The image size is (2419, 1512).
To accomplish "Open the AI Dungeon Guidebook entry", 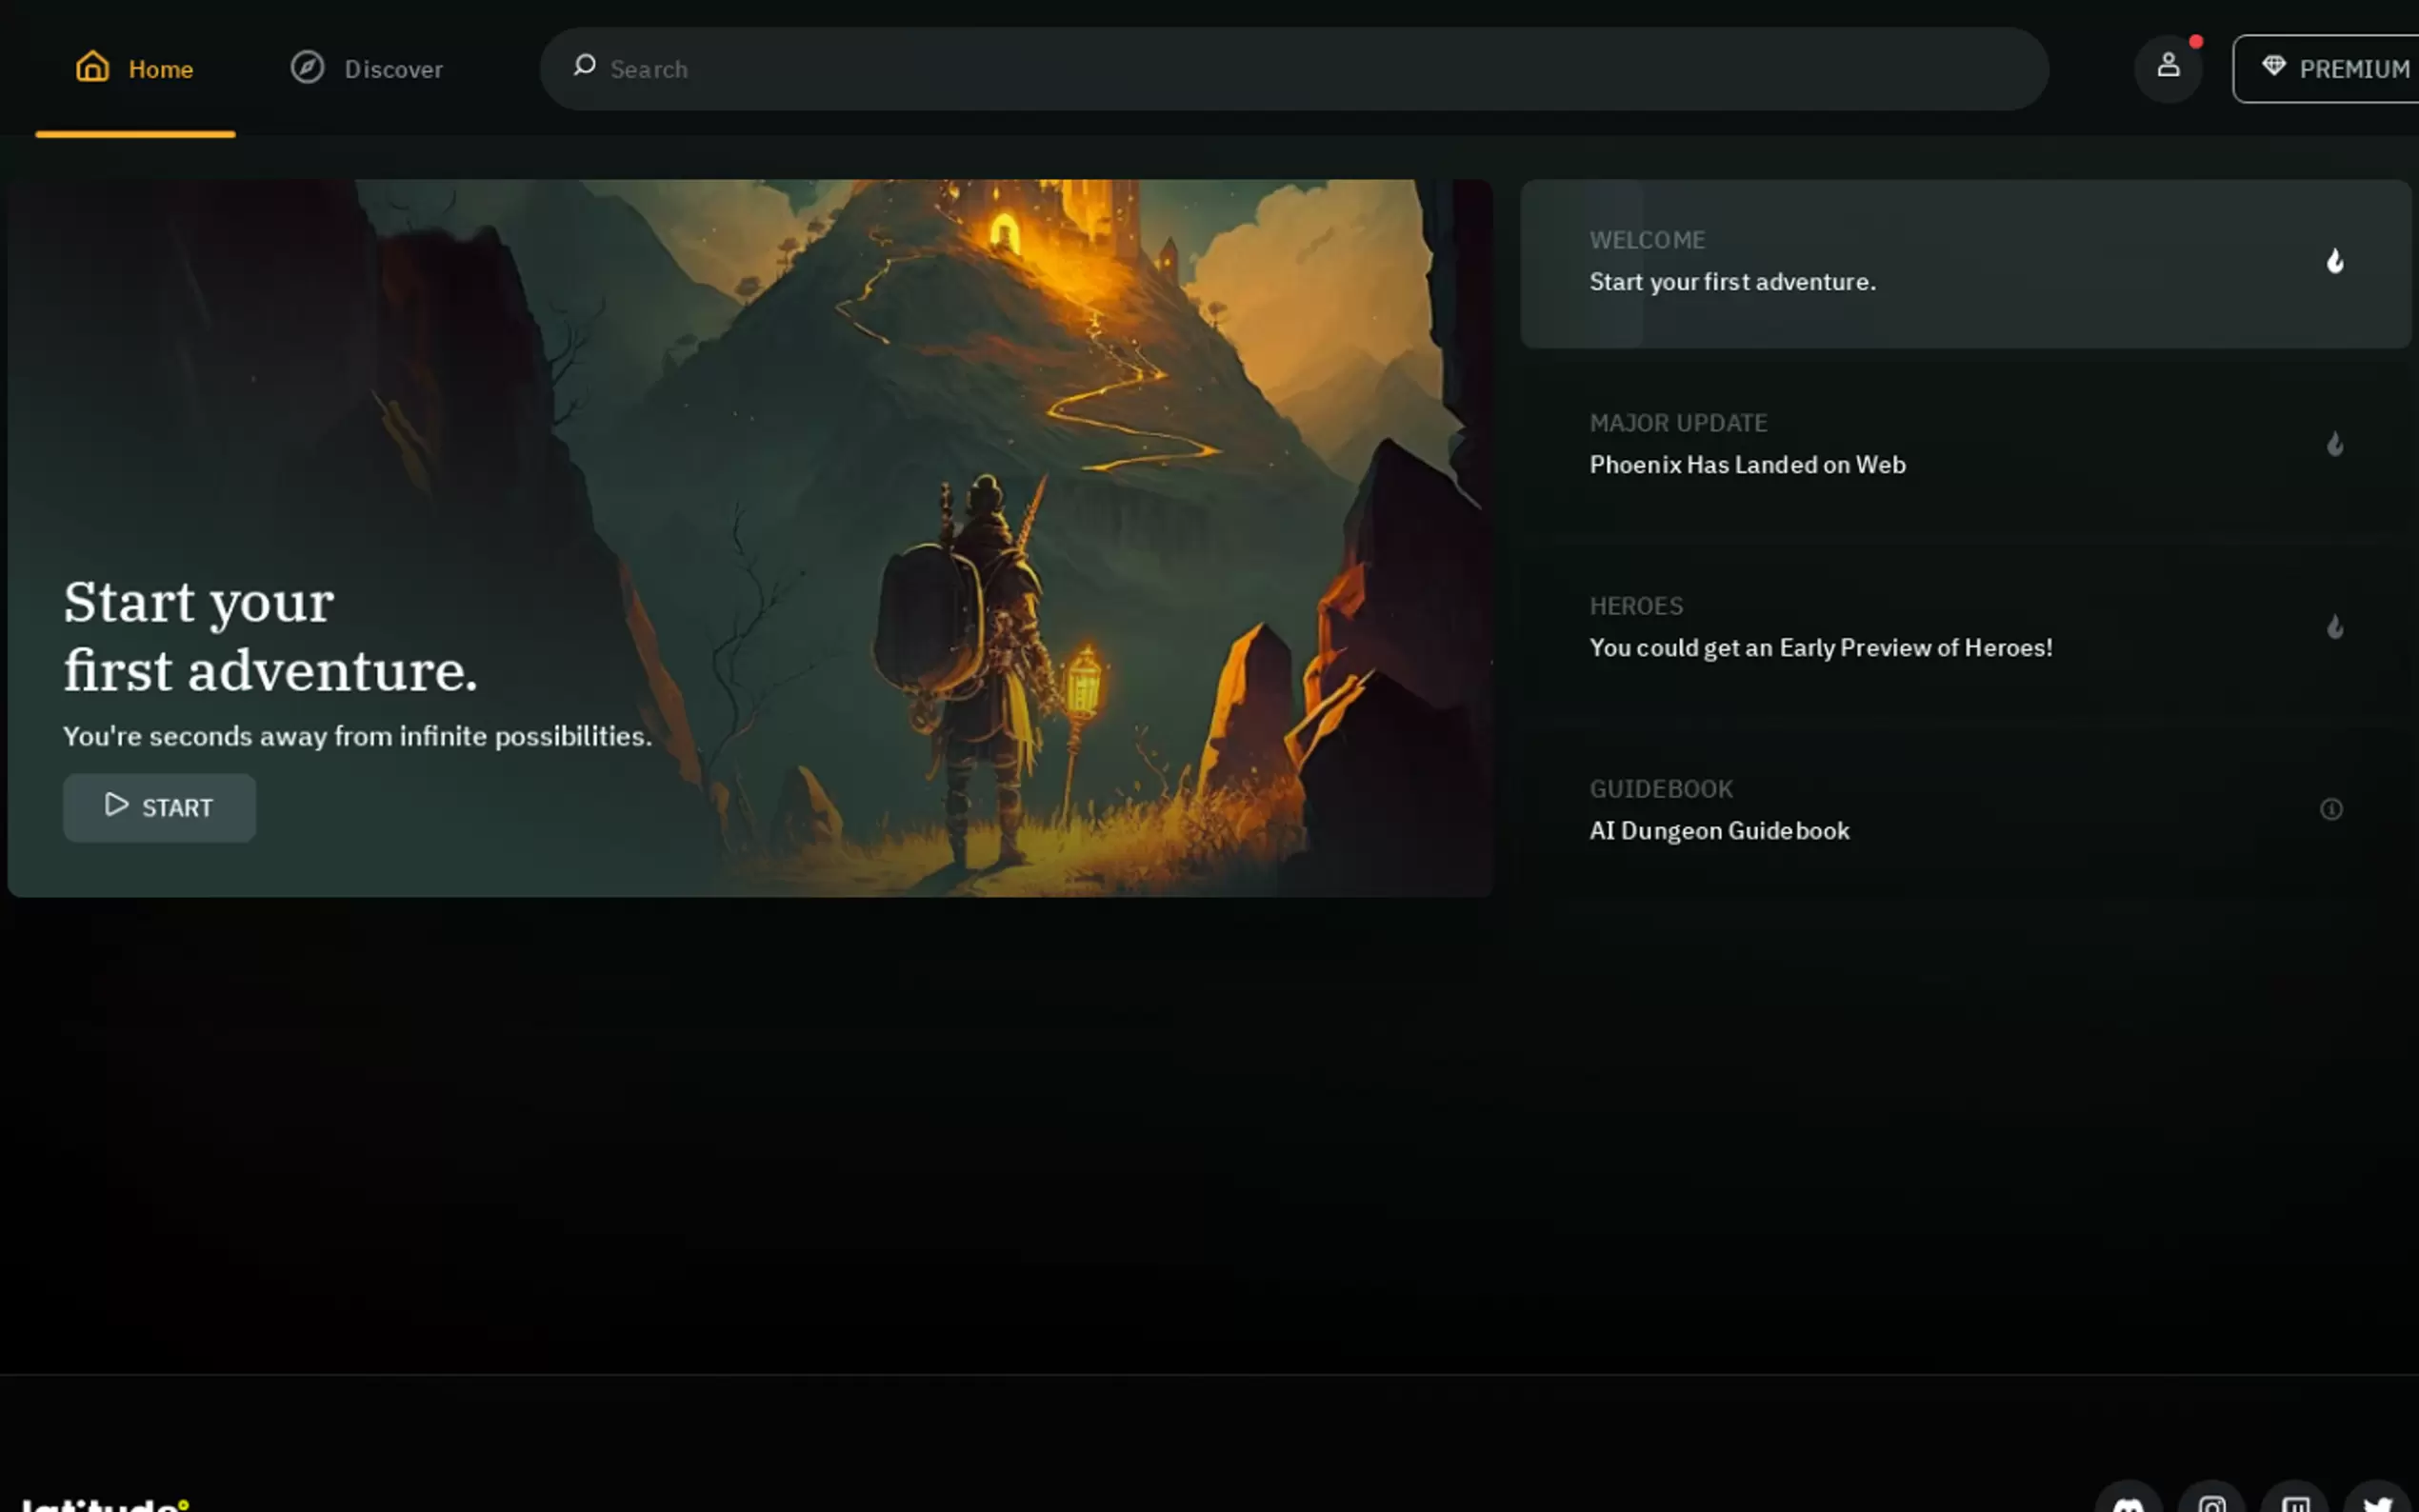I will point(1718,831).
